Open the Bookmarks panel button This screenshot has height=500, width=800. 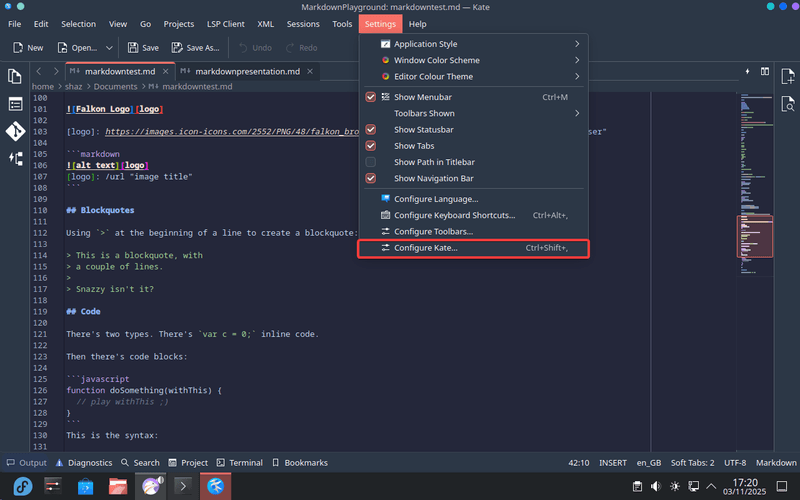[x=300, y=463]
